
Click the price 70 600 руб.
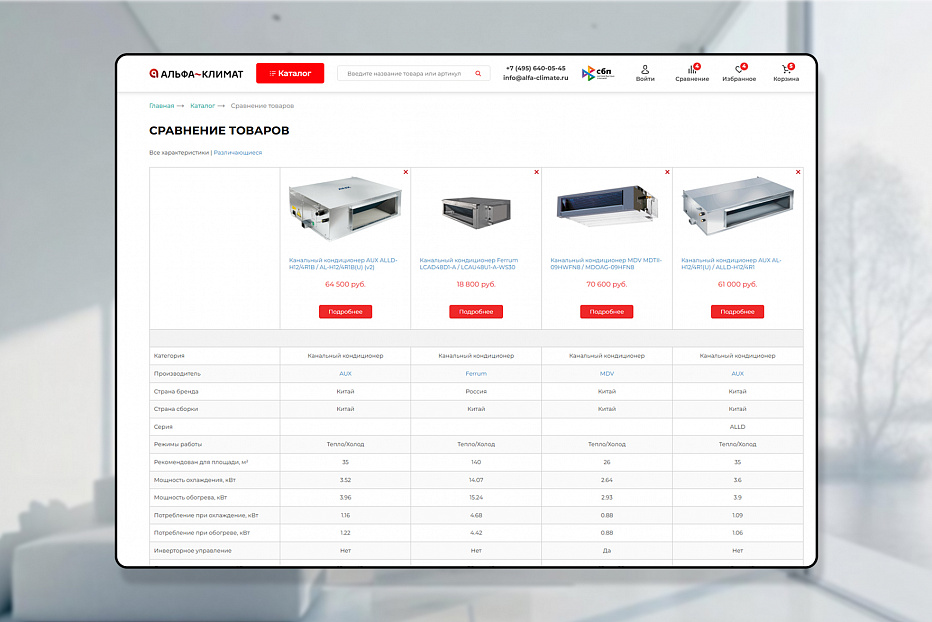pyautogui.click(x=607, y=284)
